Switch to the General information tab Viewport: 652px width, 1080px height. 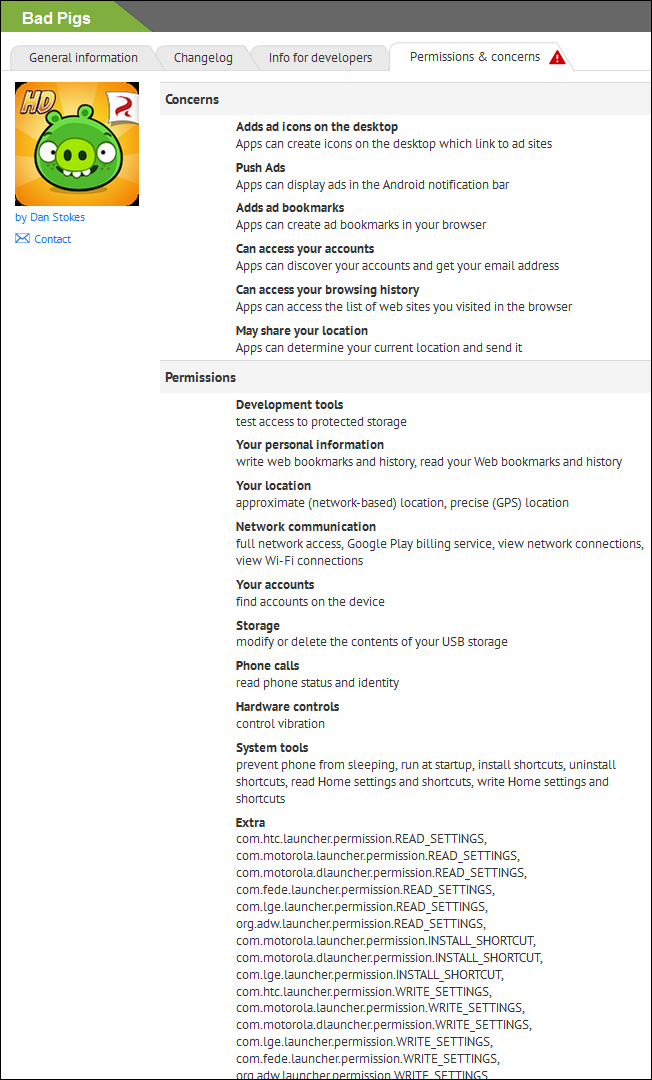pyautogui.click(x=83, y=58)
